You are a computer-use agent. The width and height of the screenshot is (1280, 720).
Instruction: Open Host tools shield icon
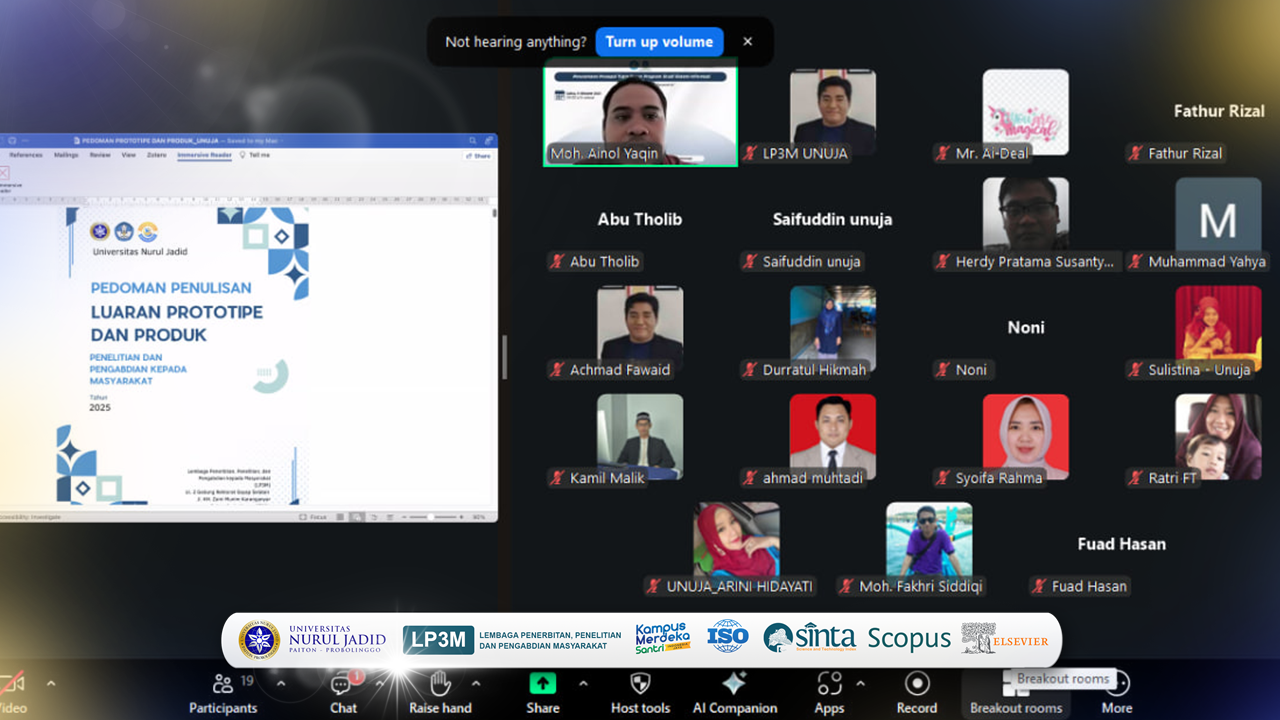click(640, 684)
